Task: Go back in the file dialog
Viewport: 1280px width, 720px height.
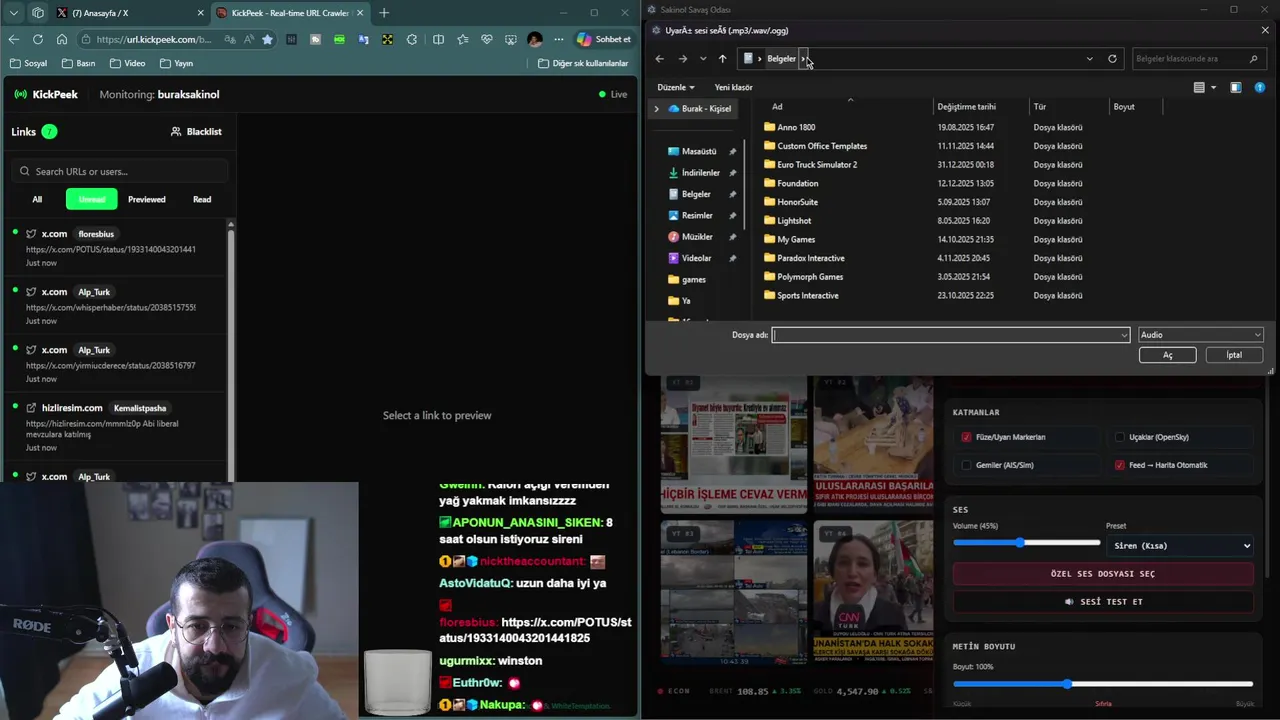Action: [x=660, y=59]
